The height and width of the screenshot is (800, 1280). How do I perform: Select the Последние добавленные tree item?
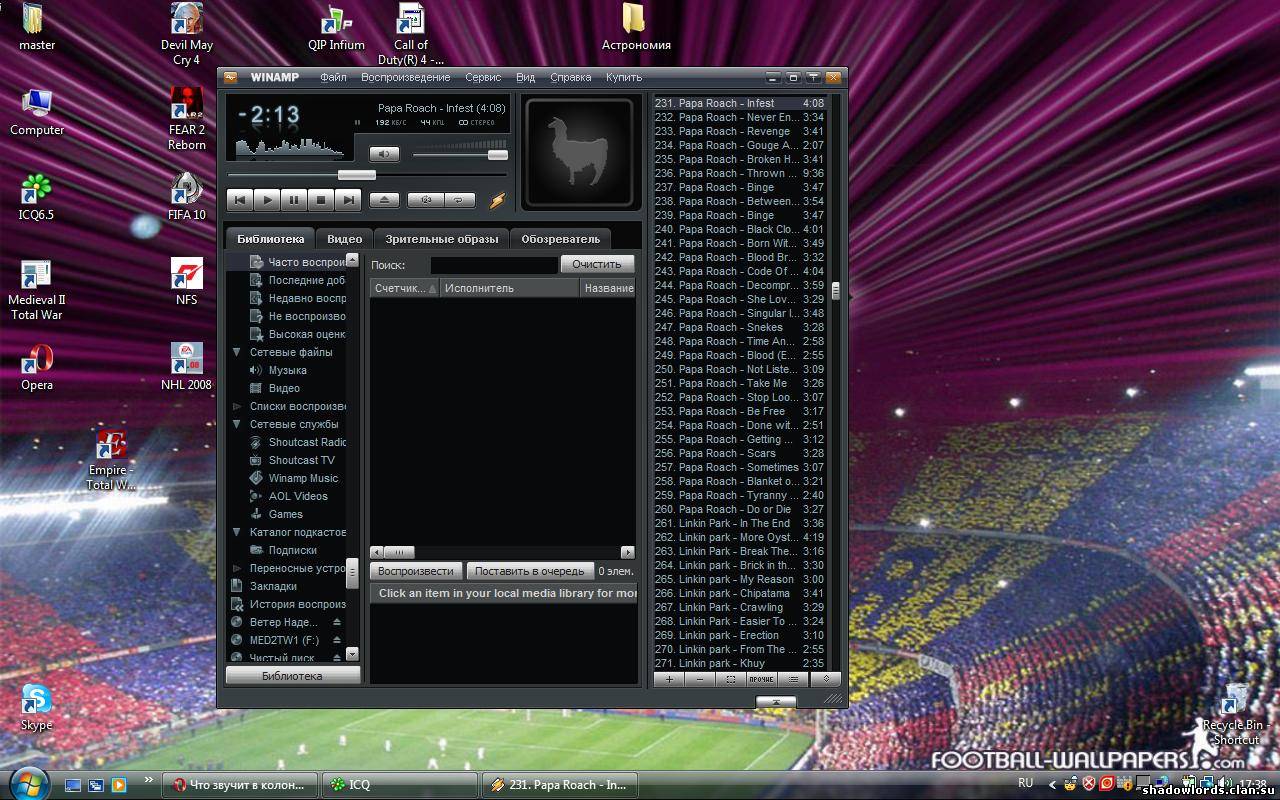coord(297,280)
